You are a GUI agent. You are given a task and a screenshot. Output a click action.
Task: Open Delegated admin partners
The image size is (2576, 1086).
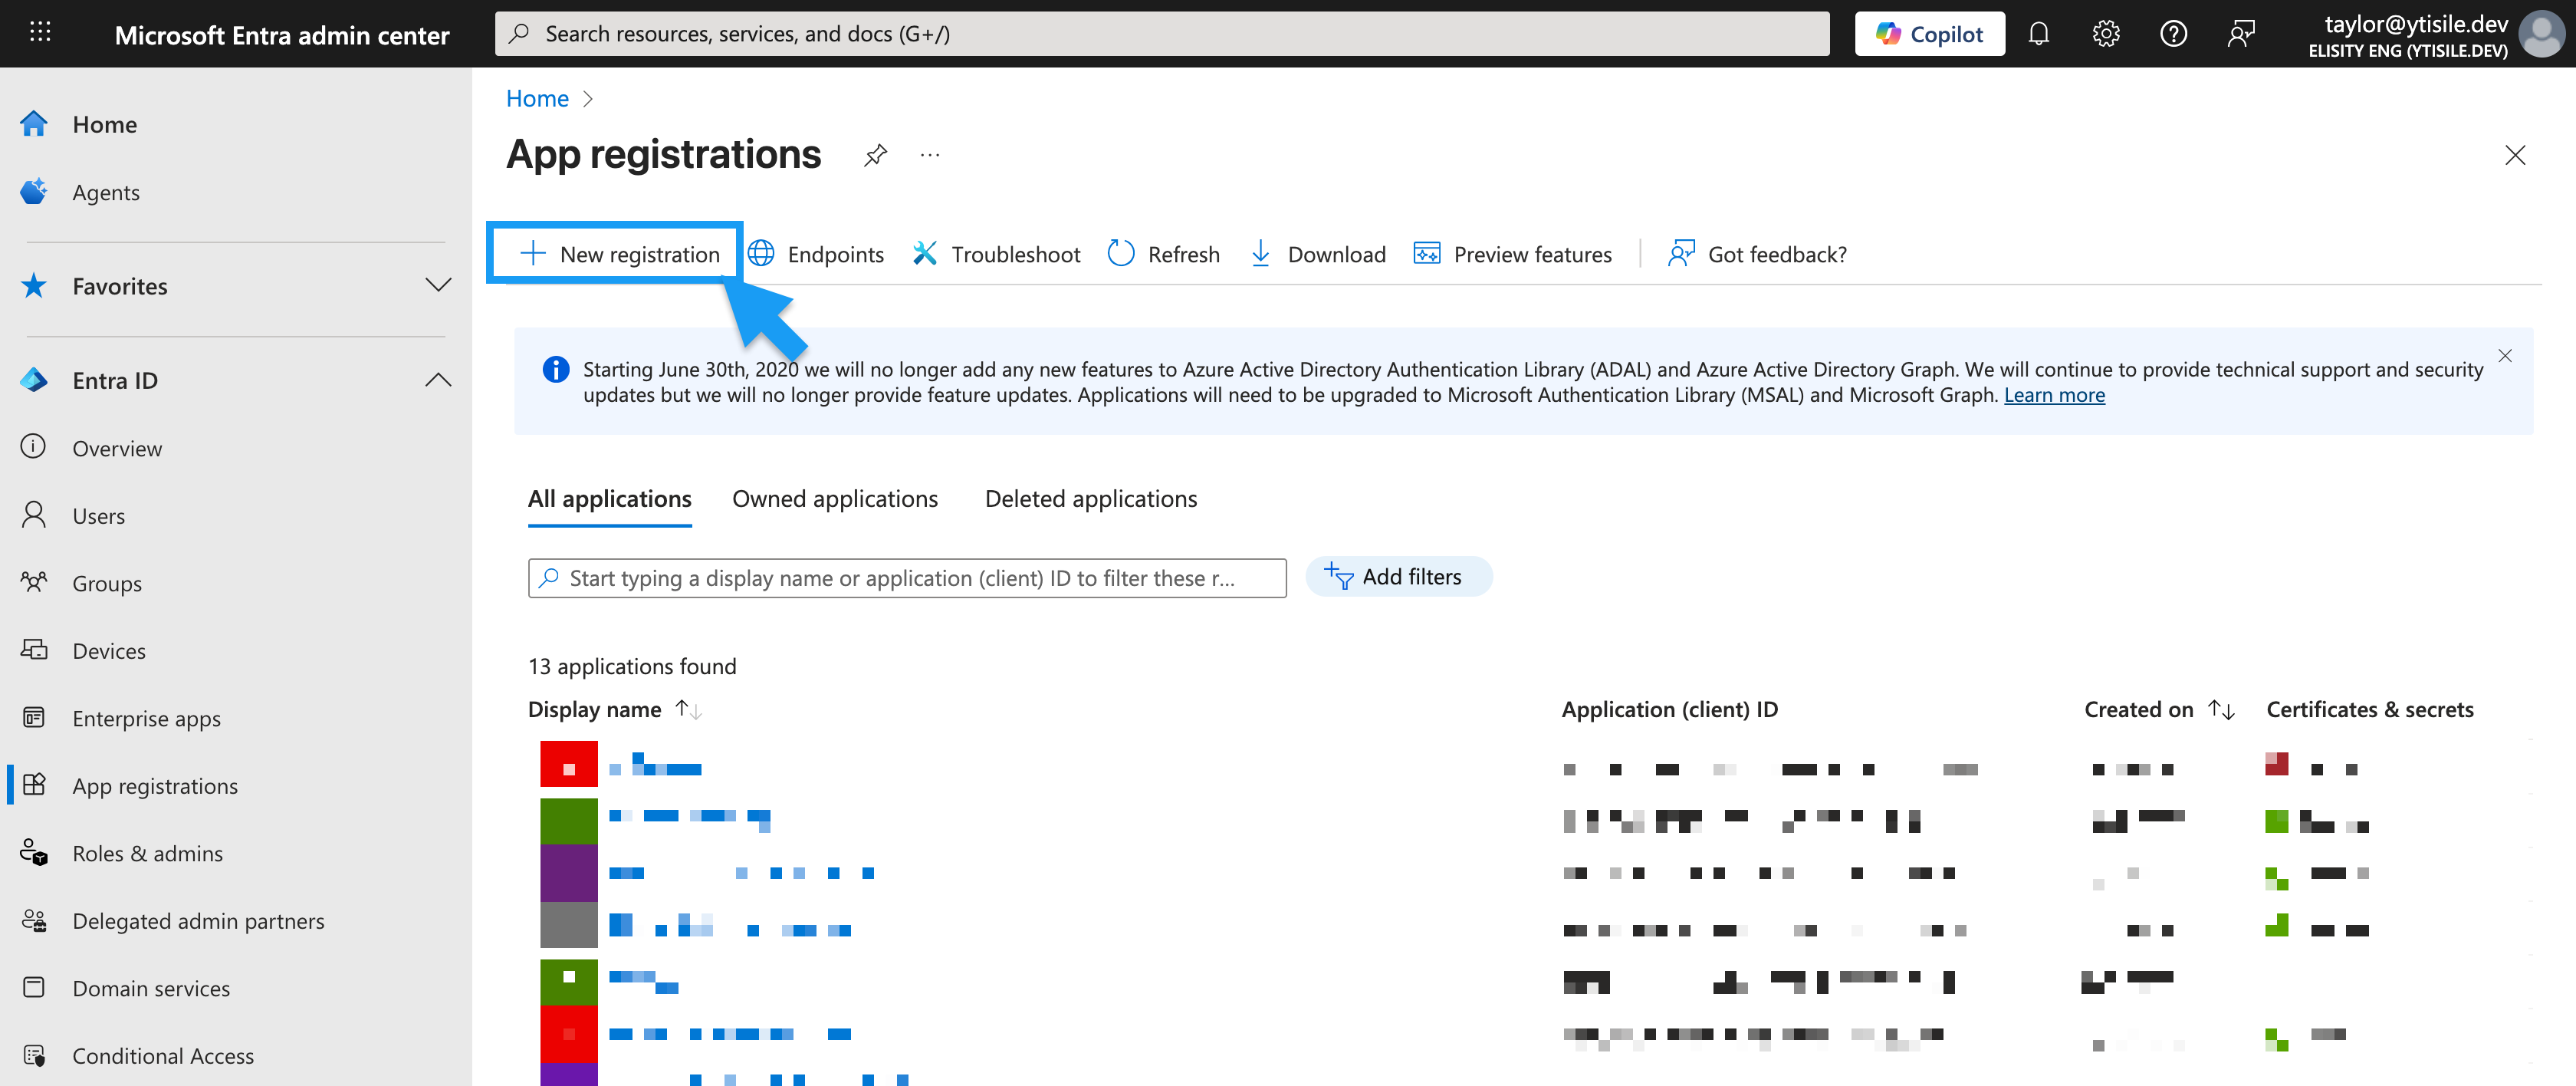[x=198, y=921]
